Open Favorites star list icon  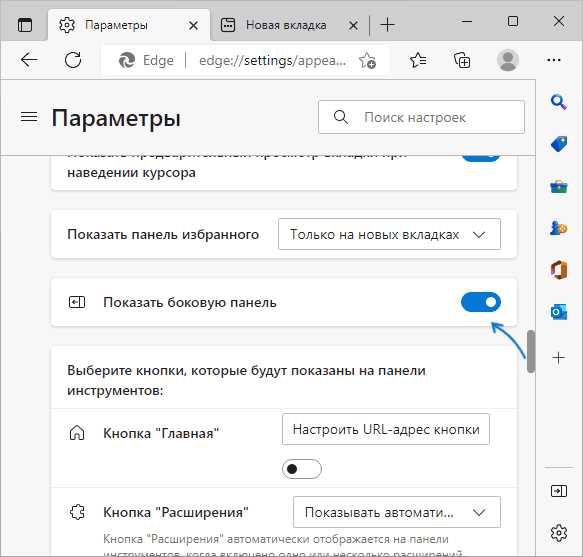(418, 60)
